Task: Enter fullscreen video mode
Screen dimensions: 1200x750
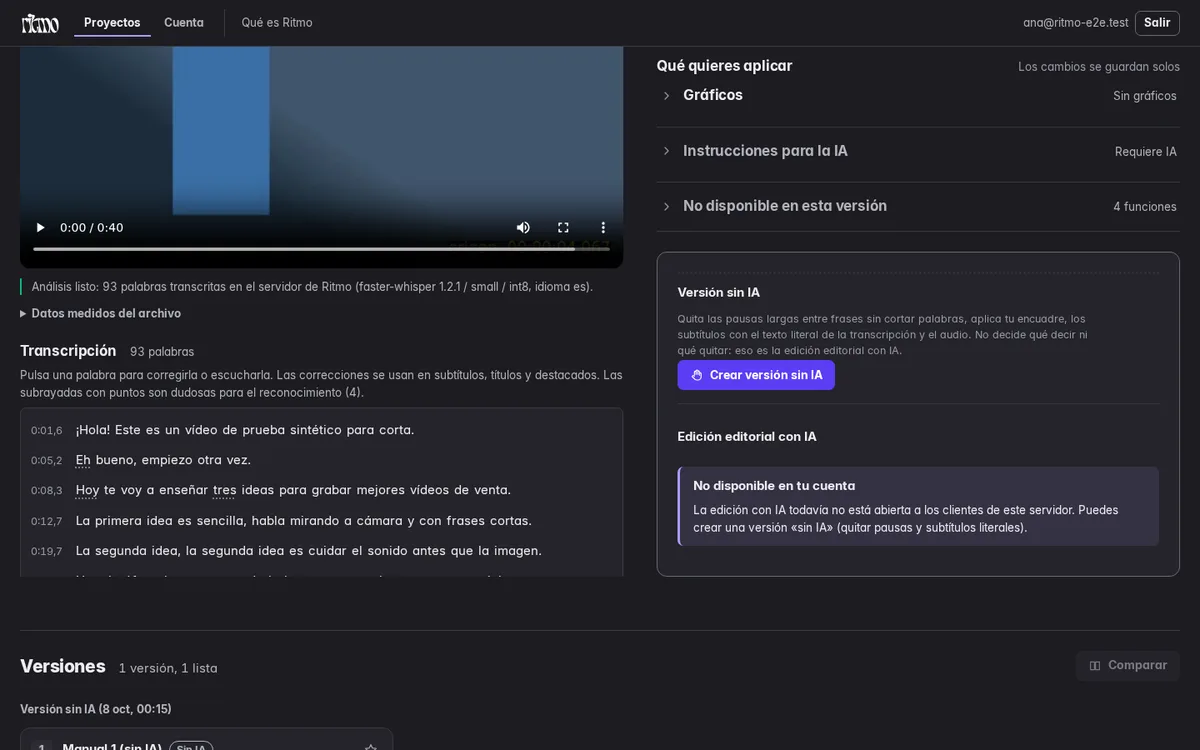Action: click(x=563, y=228)
